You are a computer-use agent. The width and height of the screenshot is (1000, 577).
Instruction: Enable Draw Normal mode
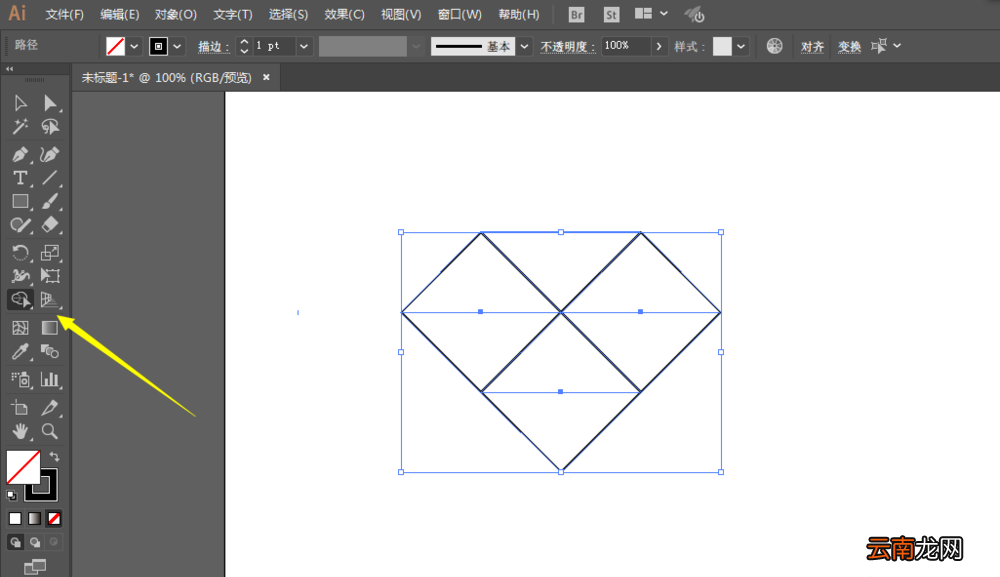[x=15, y=543]
